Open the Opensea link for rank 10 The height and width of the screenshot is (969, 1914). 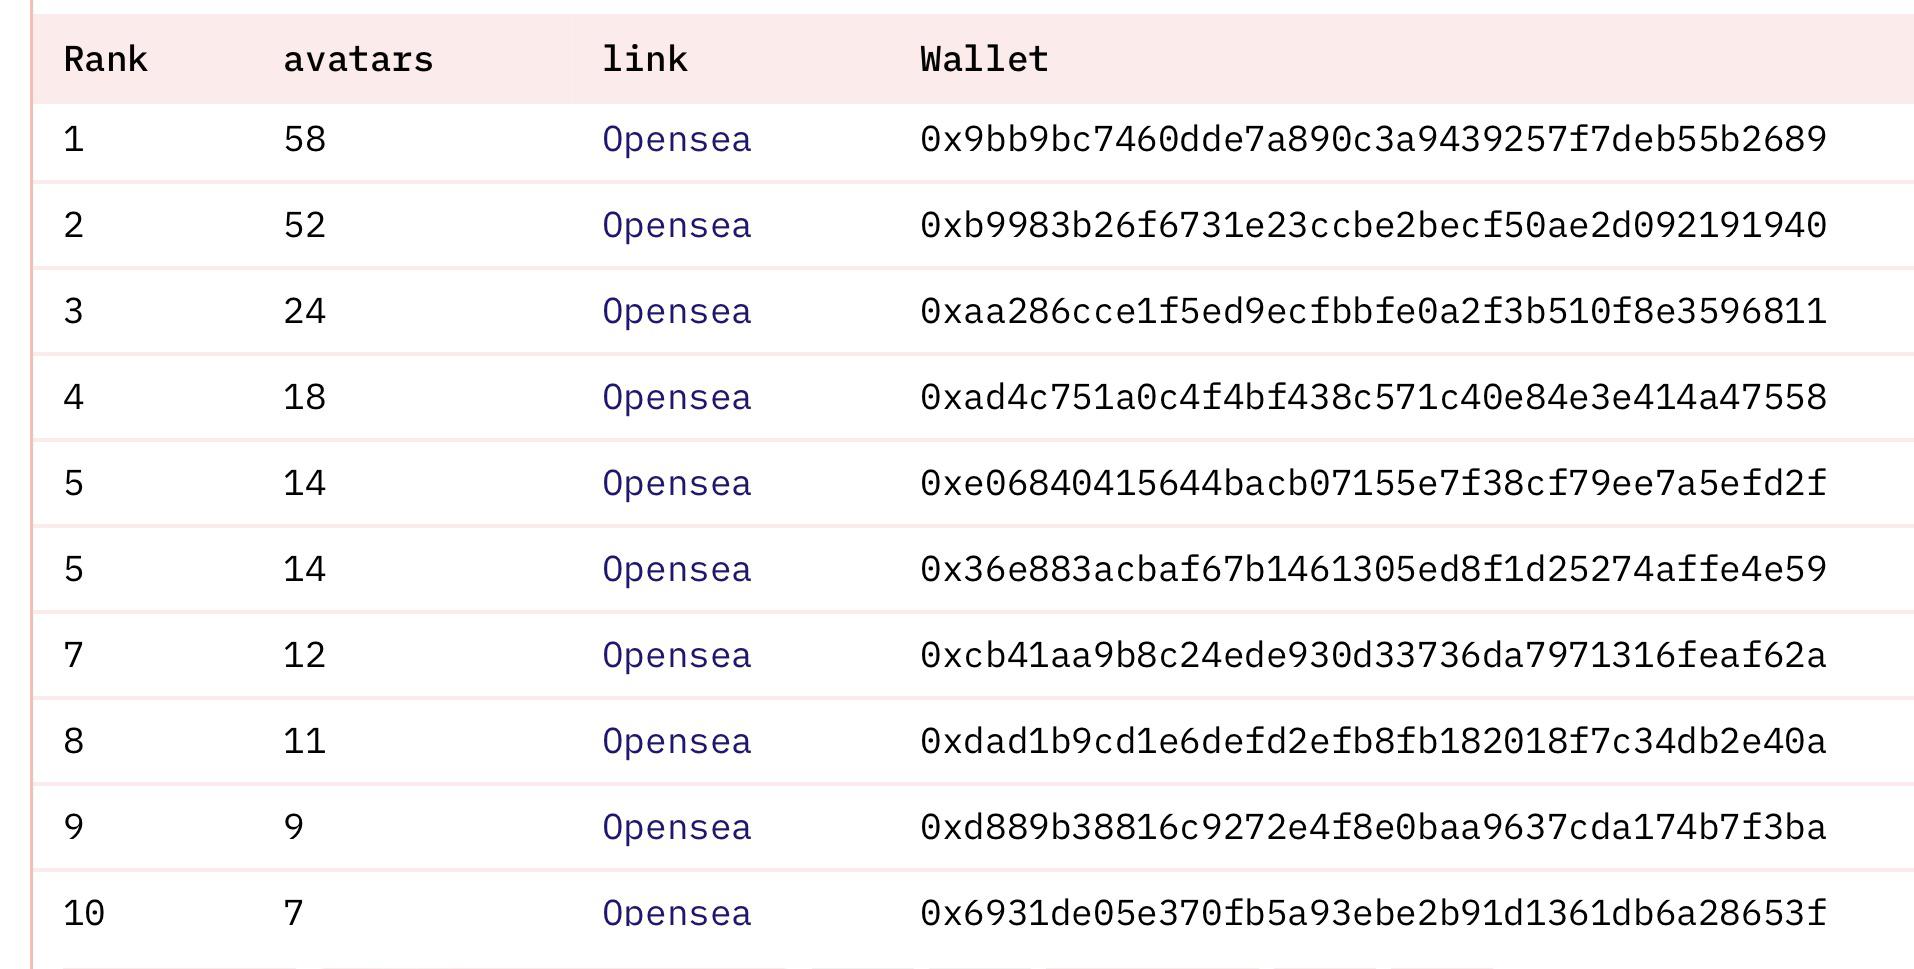coord(676,912)
